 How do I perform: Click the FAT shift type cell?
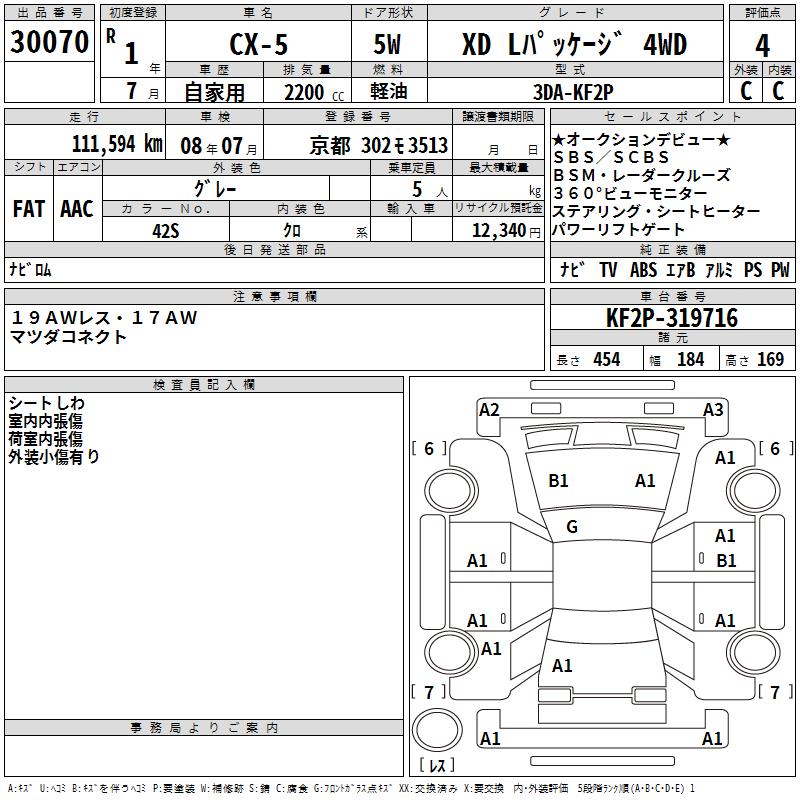[x=28, y=209]
